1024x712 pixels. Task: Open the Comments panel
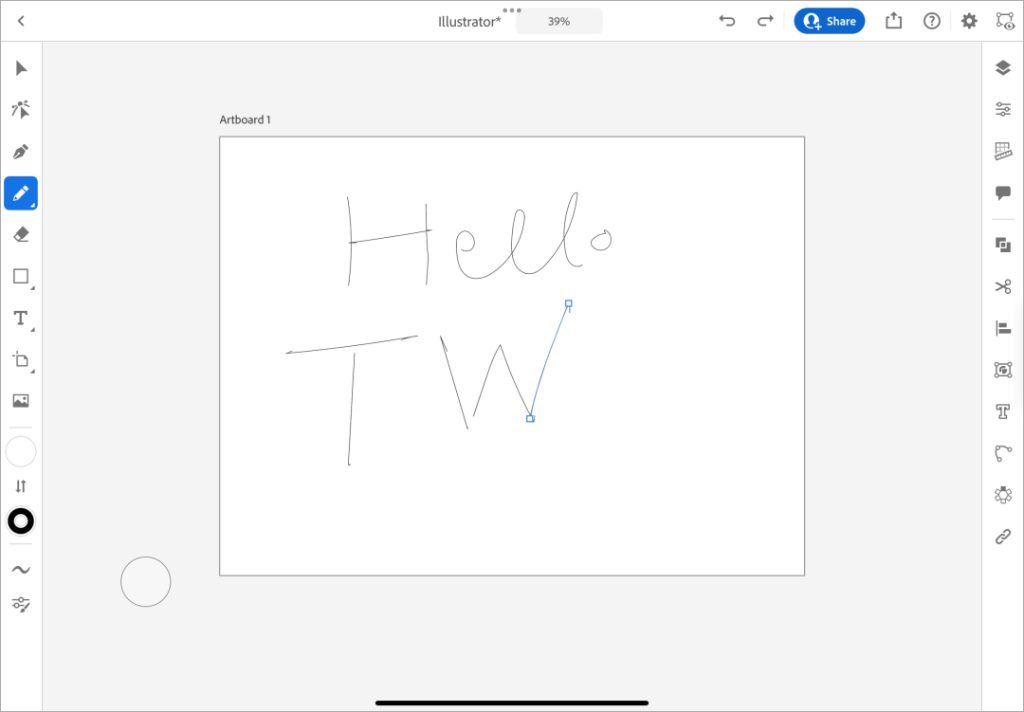(x=1003, y=193)
